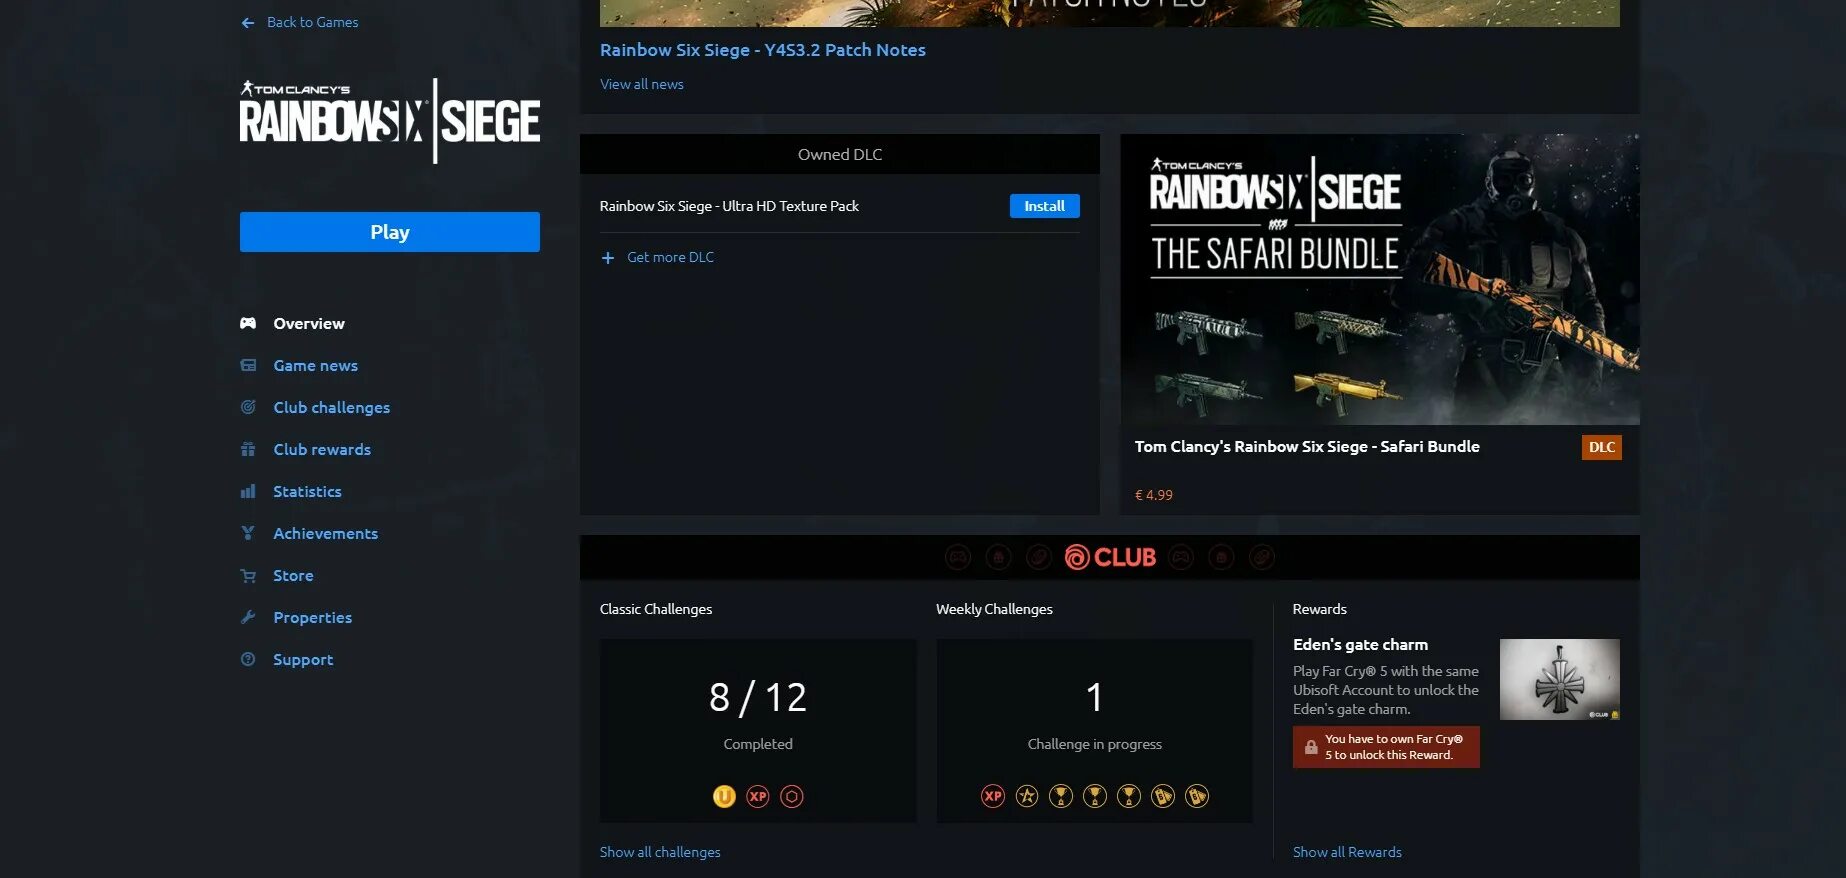Image resolution: width=1846 pixels, height=878 pixels.
Task: Click the € 4.99 price
Action: coord(1154,495)
